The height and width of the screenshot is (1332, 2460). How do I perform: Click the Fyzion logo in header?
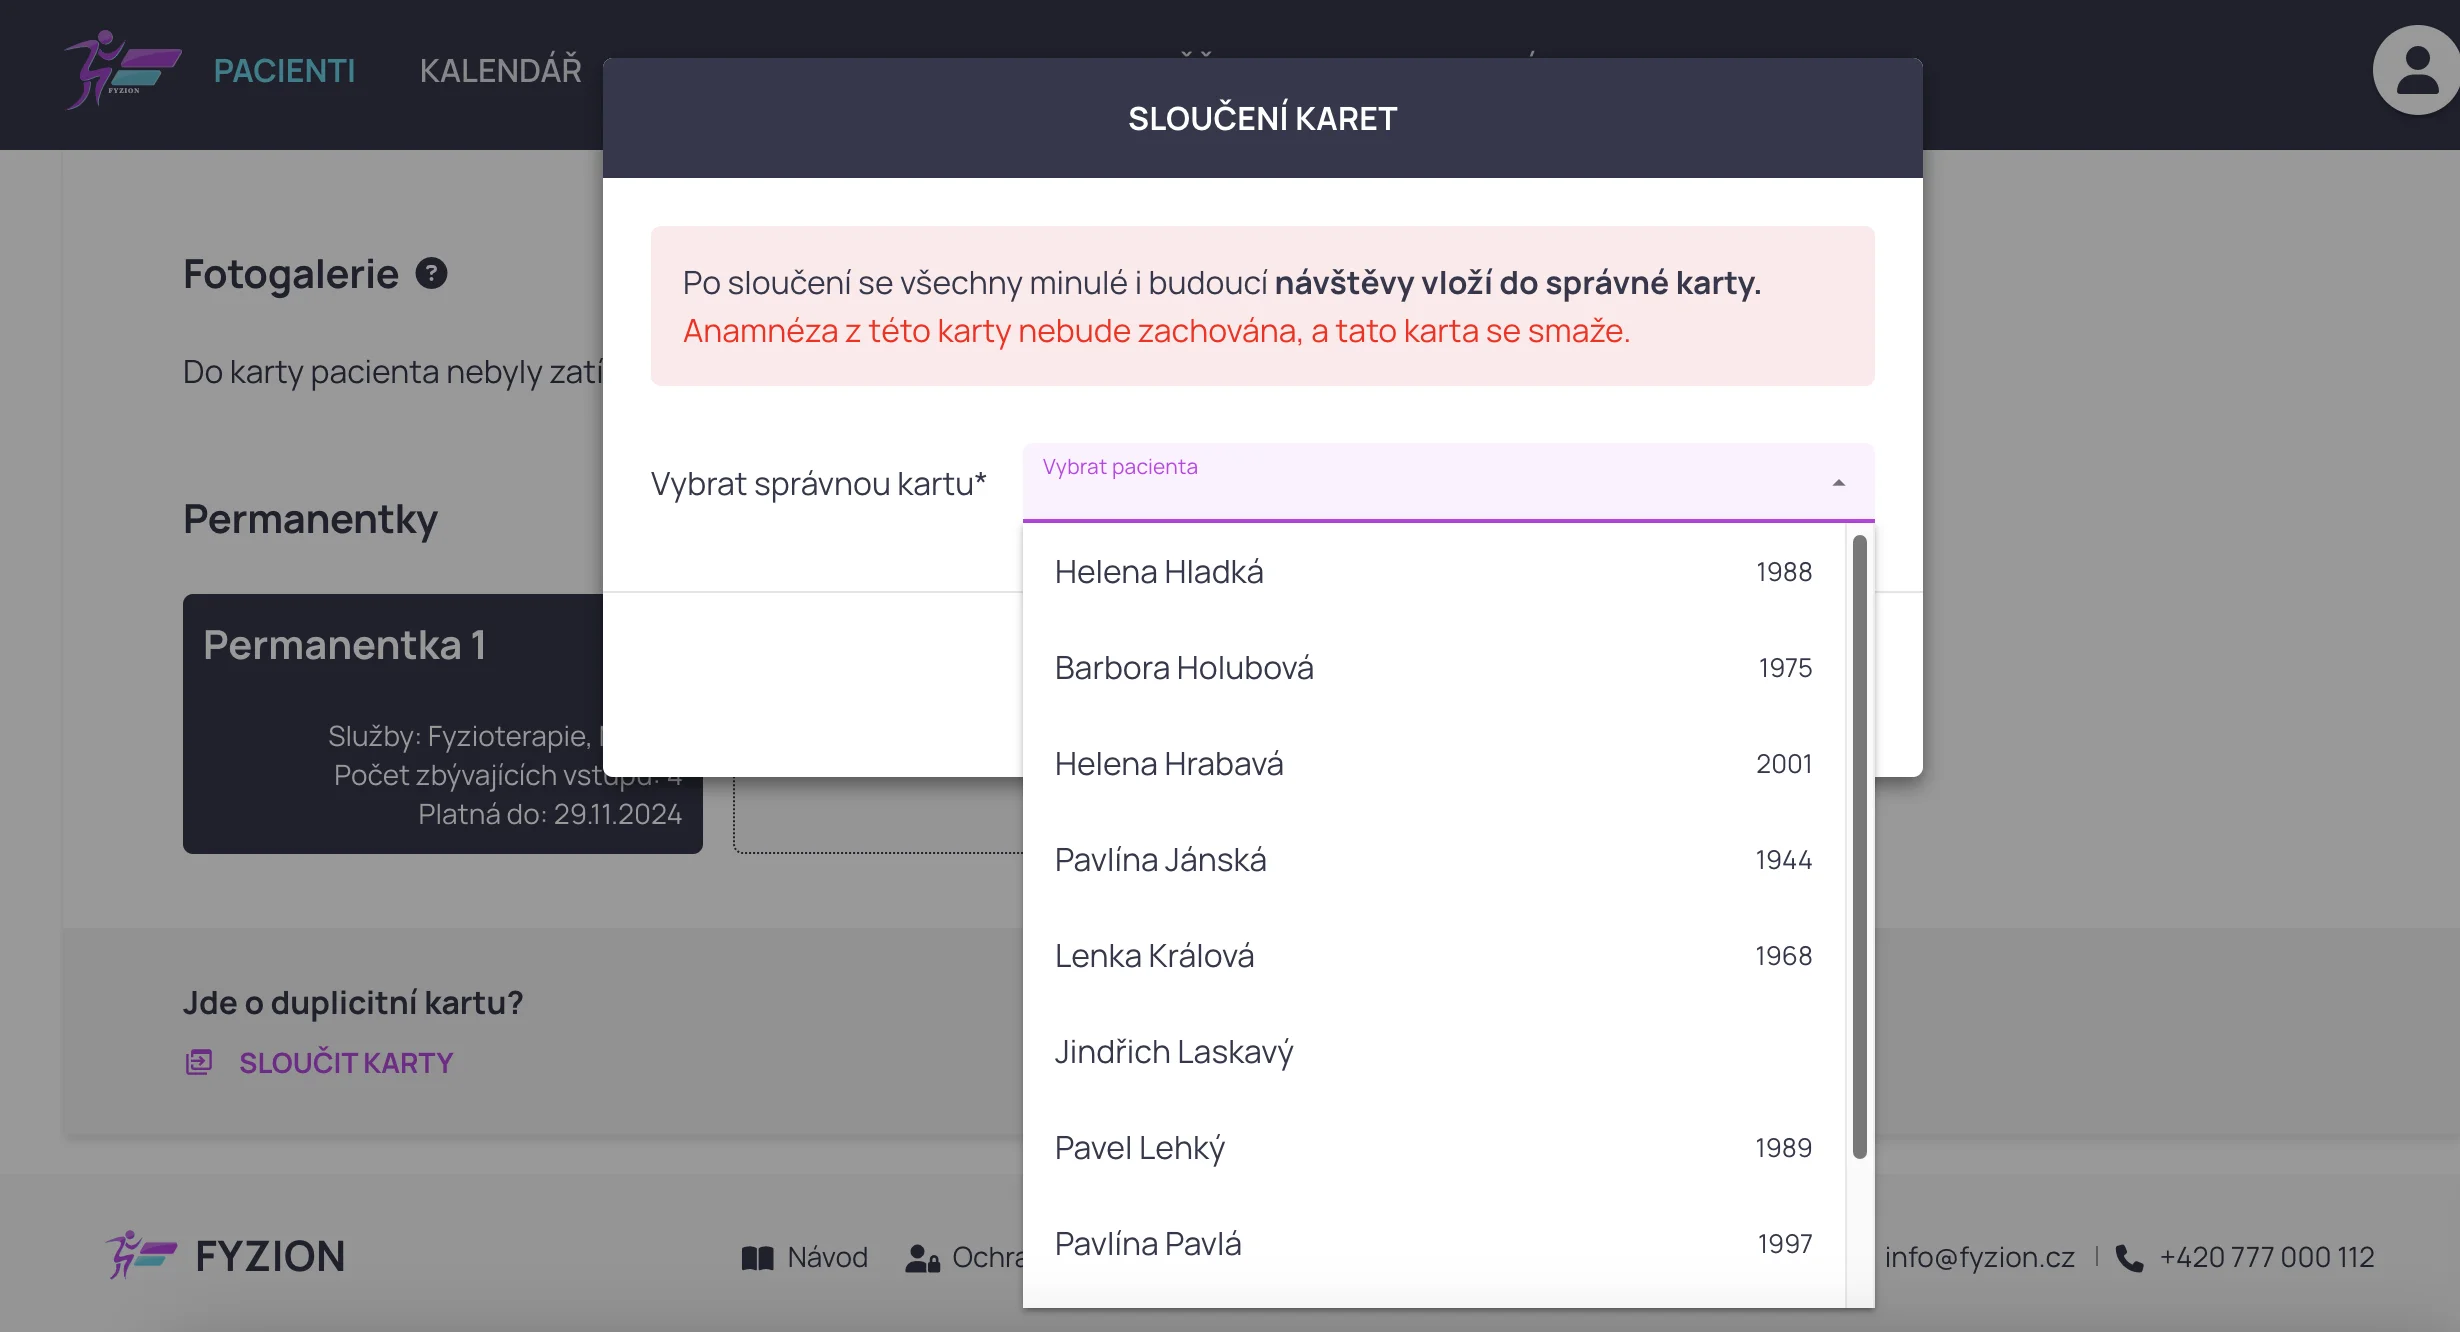(x=122, y=70)
